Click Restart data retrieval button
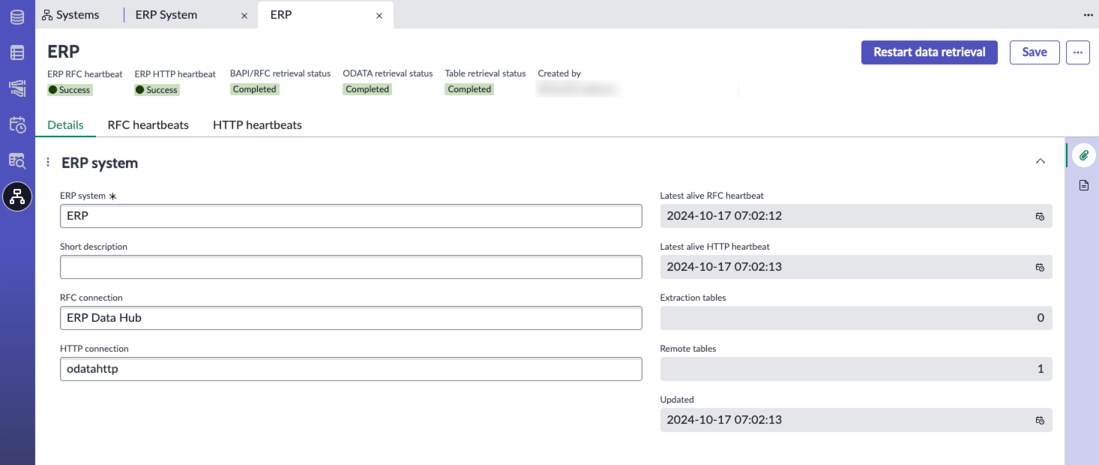This screenshot has width=1099, height=465. [929, 53]
